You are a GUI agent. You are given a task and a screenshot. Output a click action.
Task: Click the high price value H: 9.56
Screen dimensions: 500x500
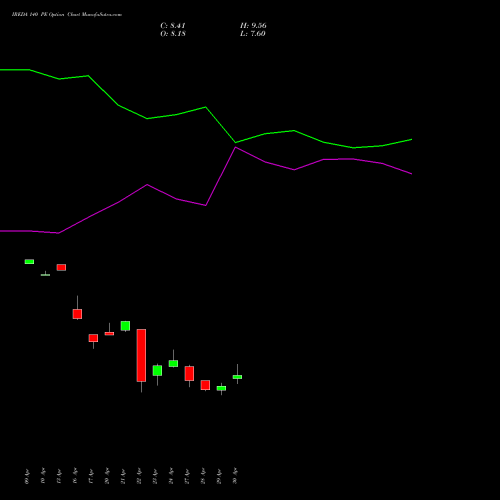(x=253, y=26)
